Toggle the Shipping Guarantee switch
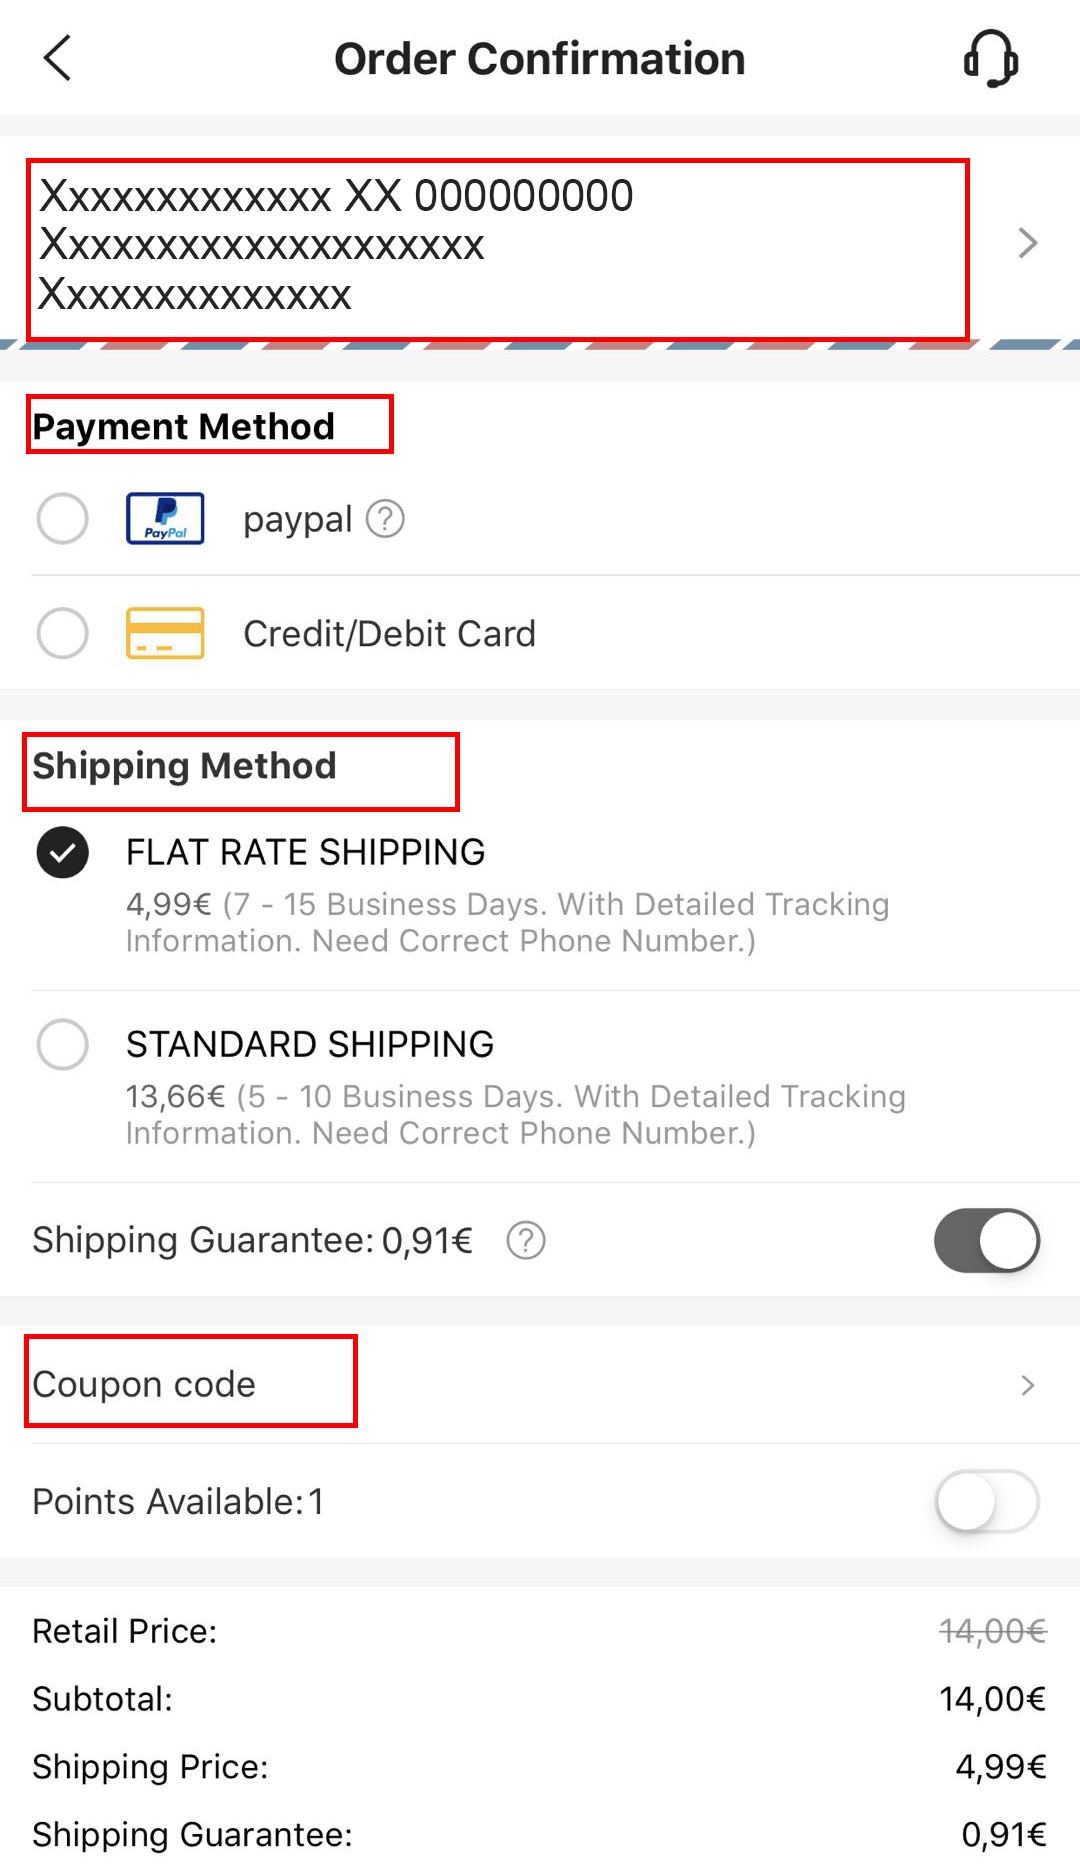The height and width of the screenshot is (1868, 1080). click(987, 1240)
